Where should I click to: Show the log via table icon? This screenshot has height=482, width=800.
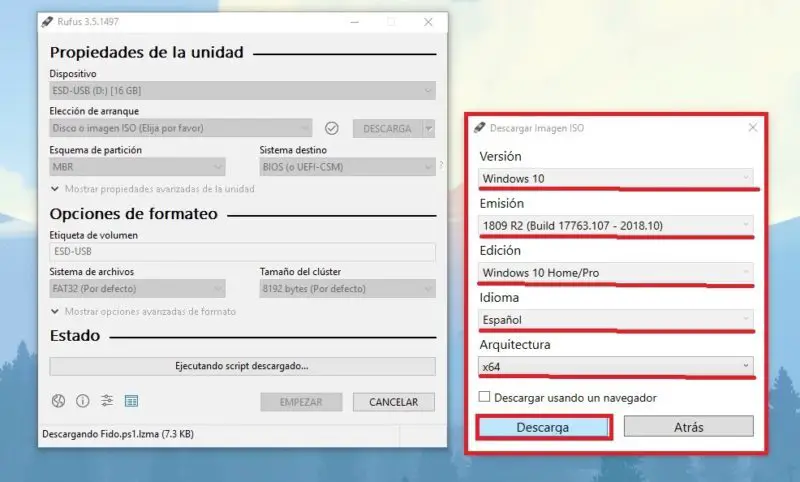click(131, 401)
